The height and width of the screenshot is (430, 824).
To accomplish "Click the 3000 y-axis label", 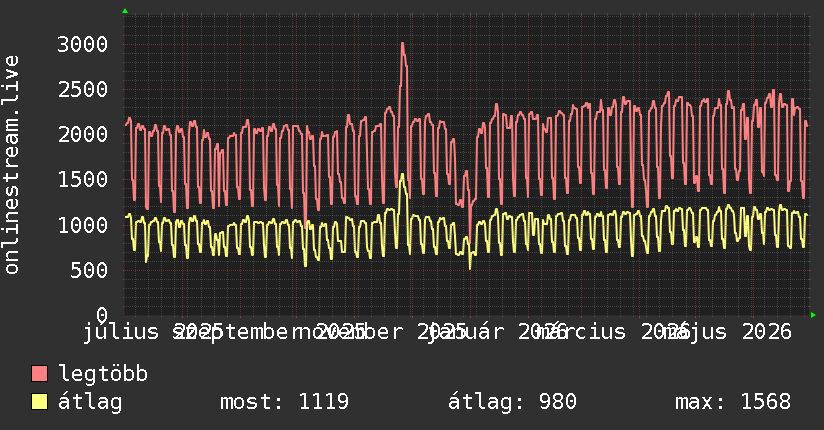I will (x=83, y=45).
